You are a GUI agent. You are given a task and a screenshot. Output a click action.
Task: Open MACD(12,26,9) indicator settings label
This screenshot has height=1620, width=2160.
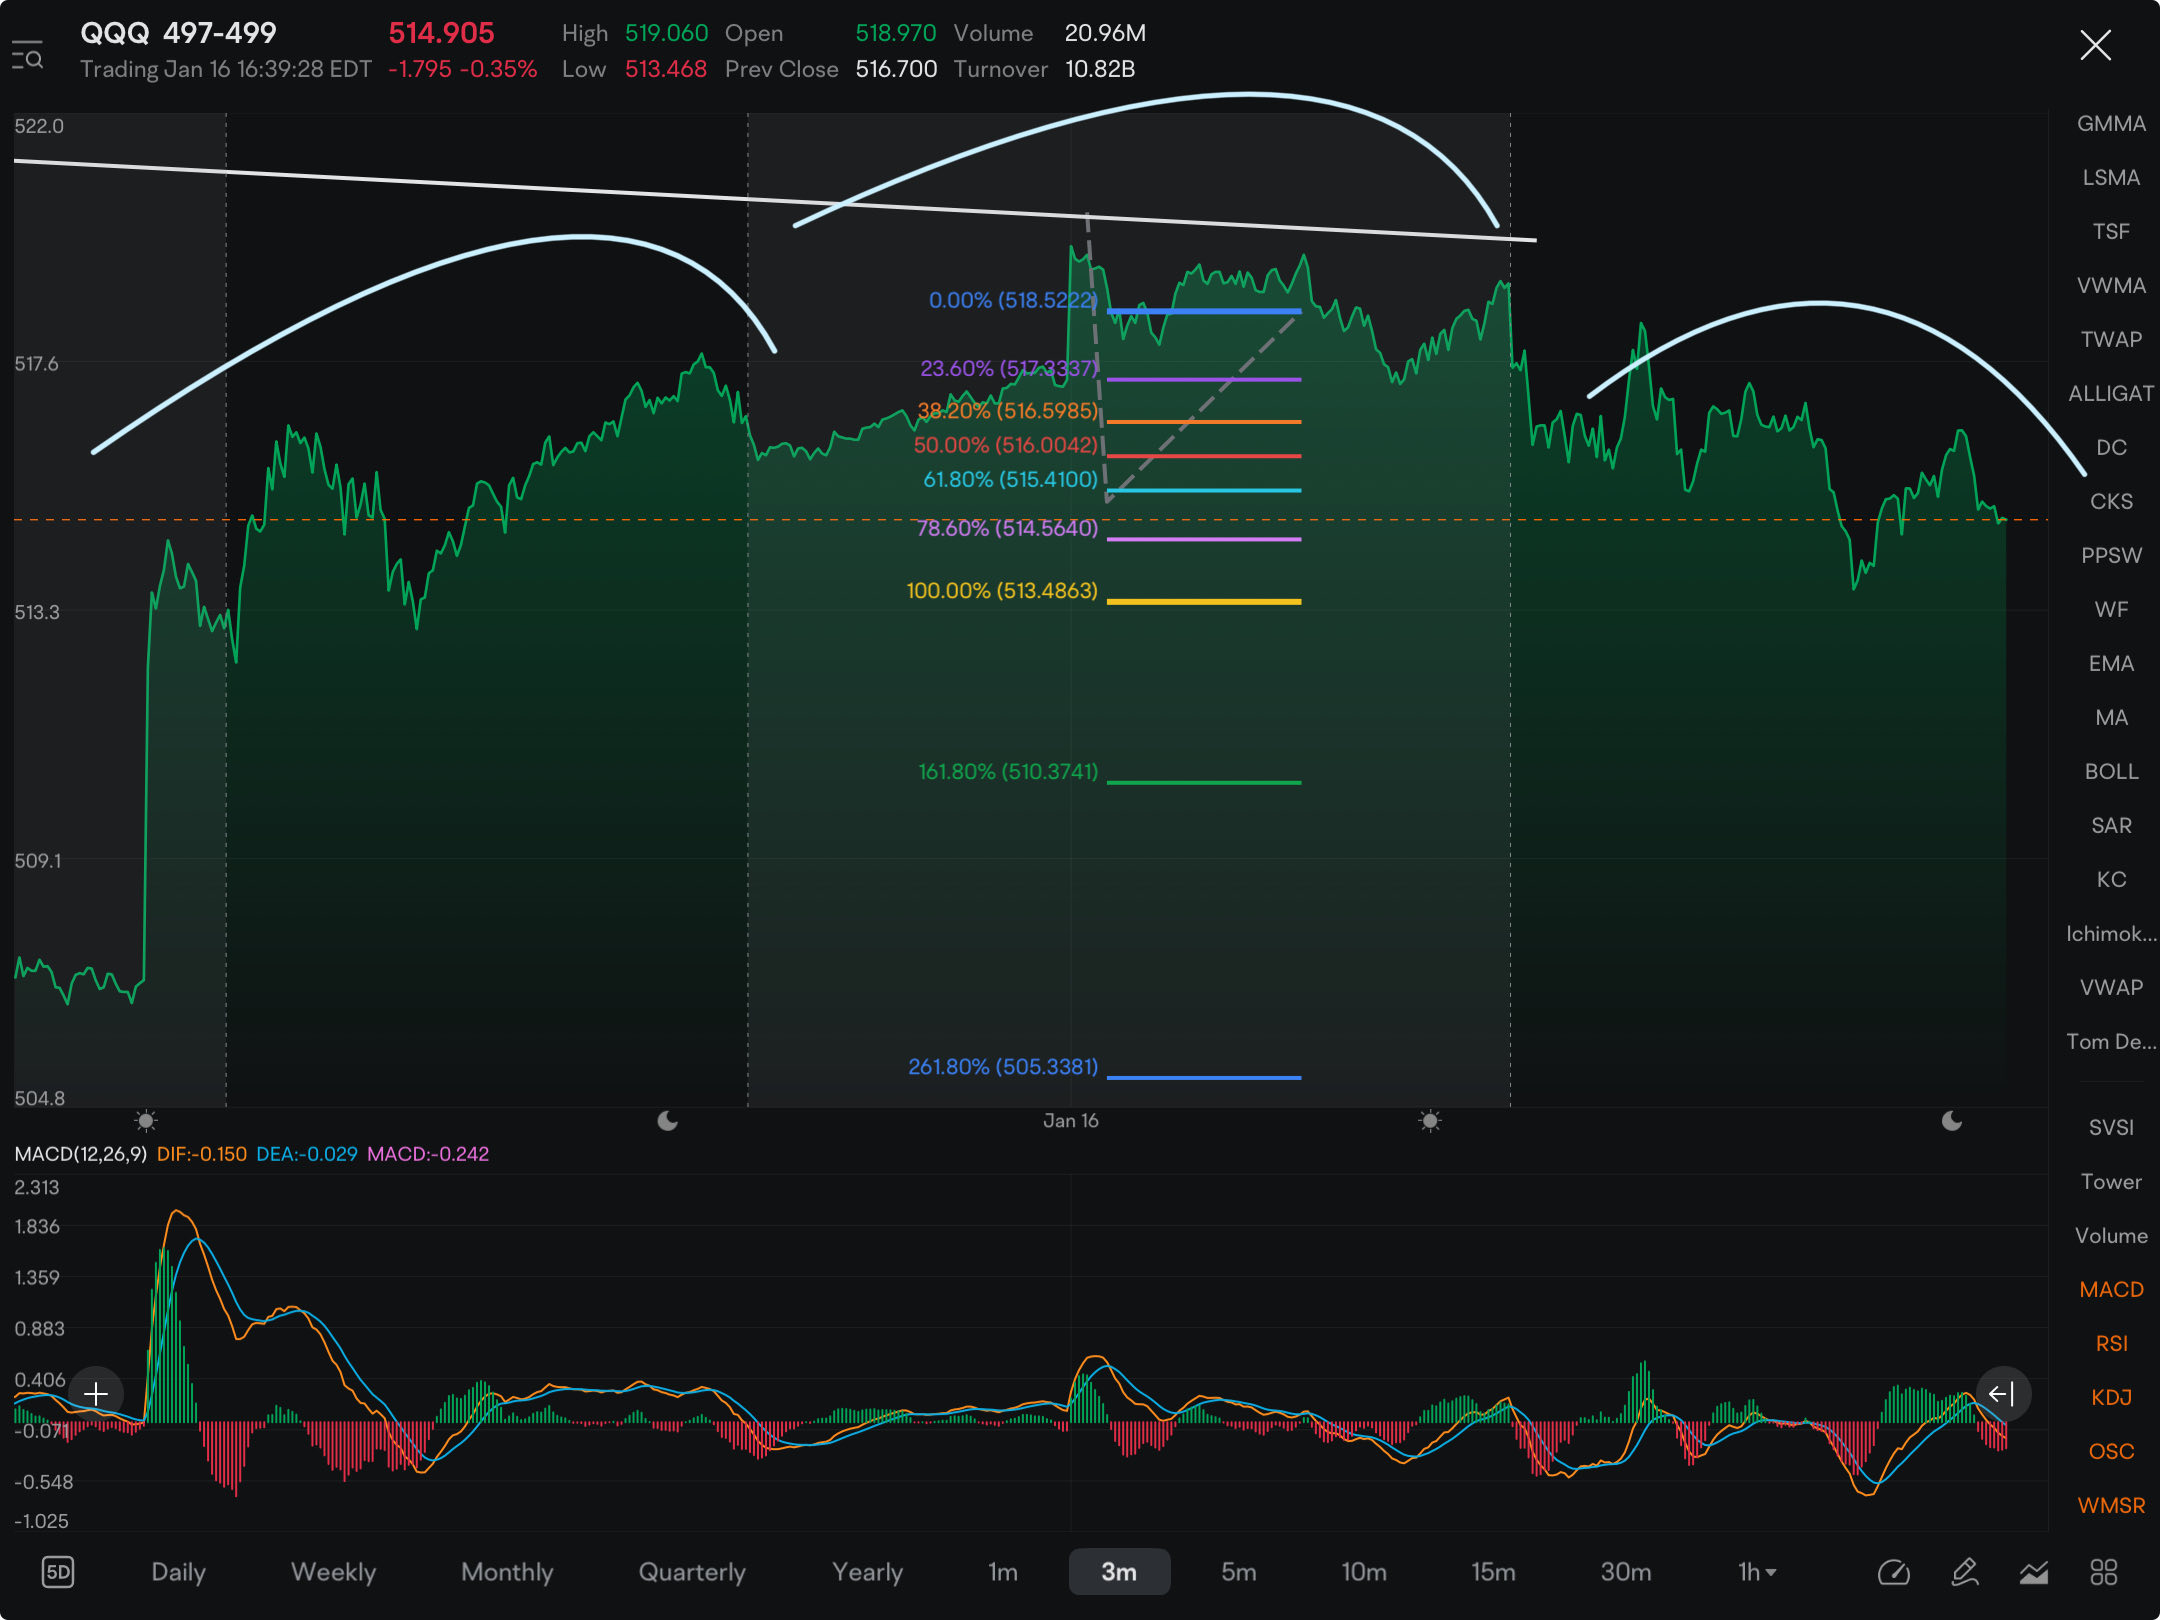click(80, 1153)
